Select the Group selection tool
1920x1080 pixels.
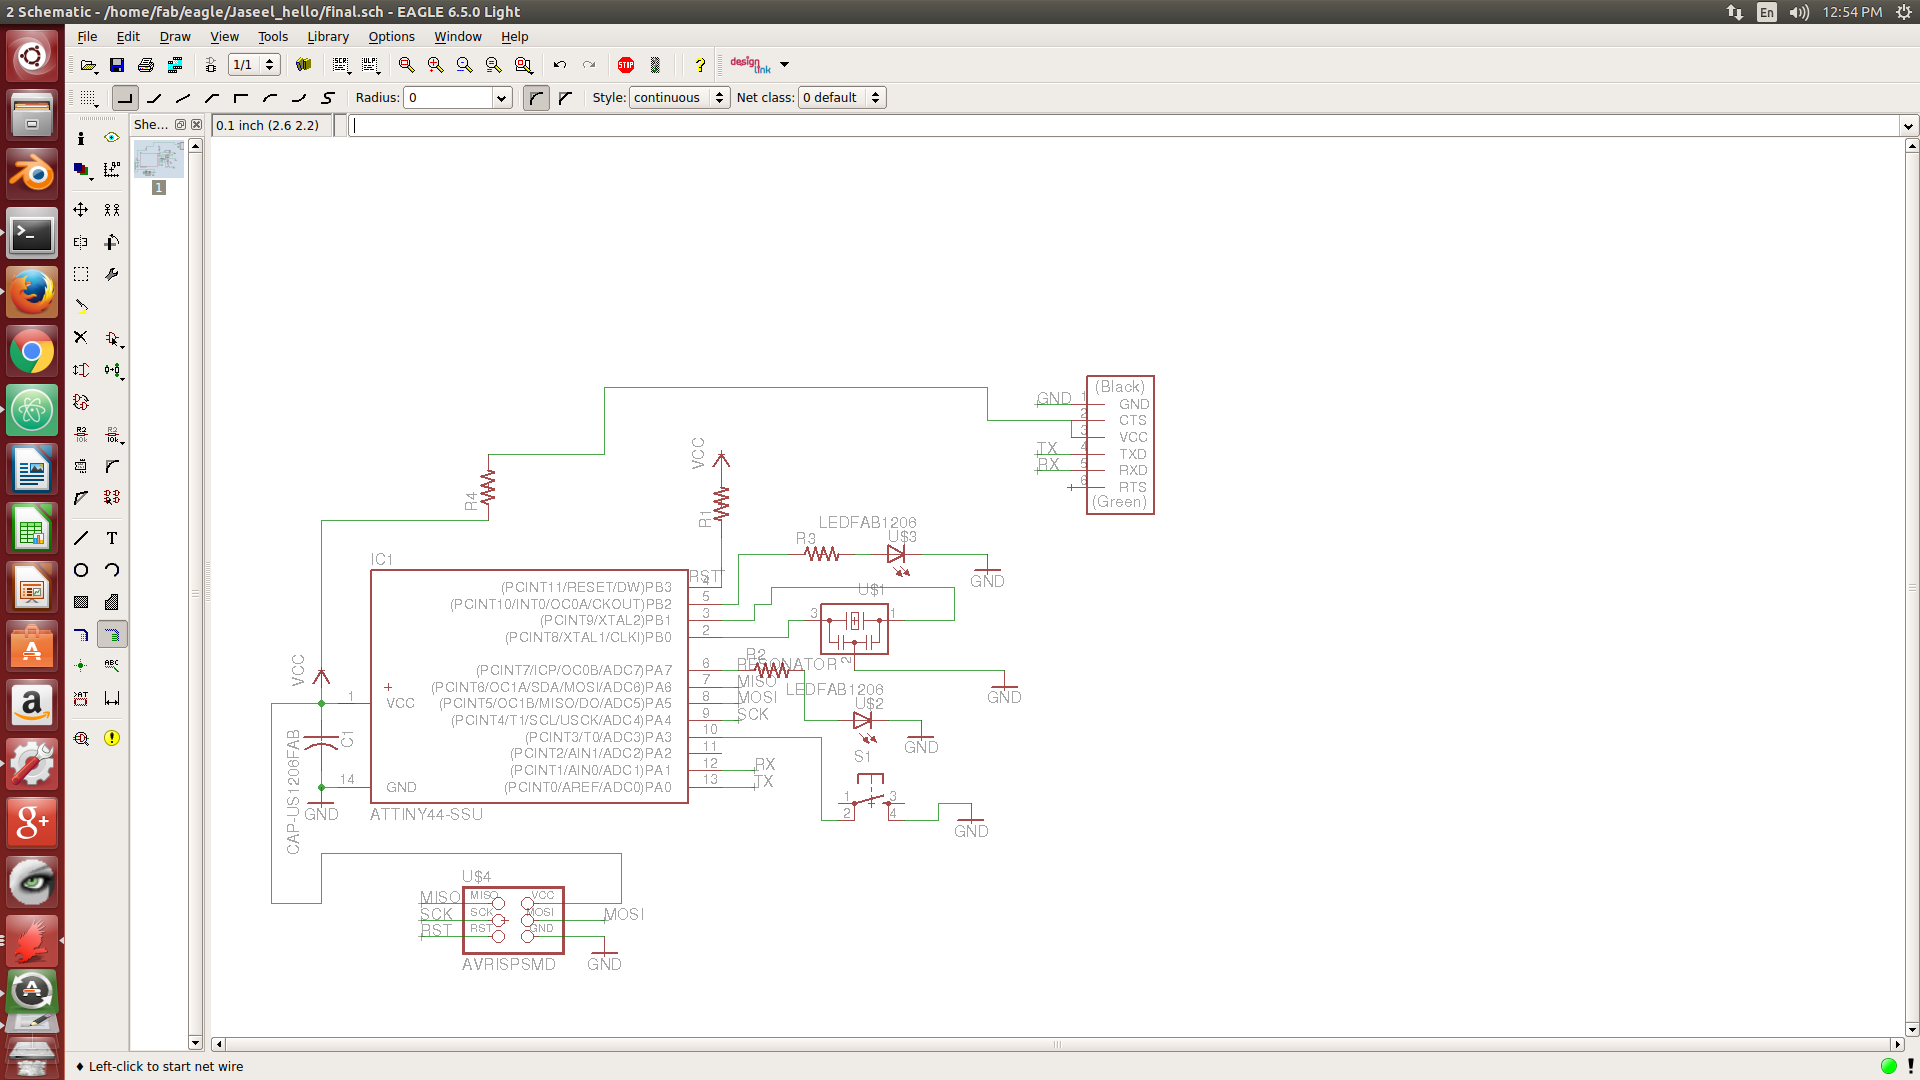[x=81, y=274]
